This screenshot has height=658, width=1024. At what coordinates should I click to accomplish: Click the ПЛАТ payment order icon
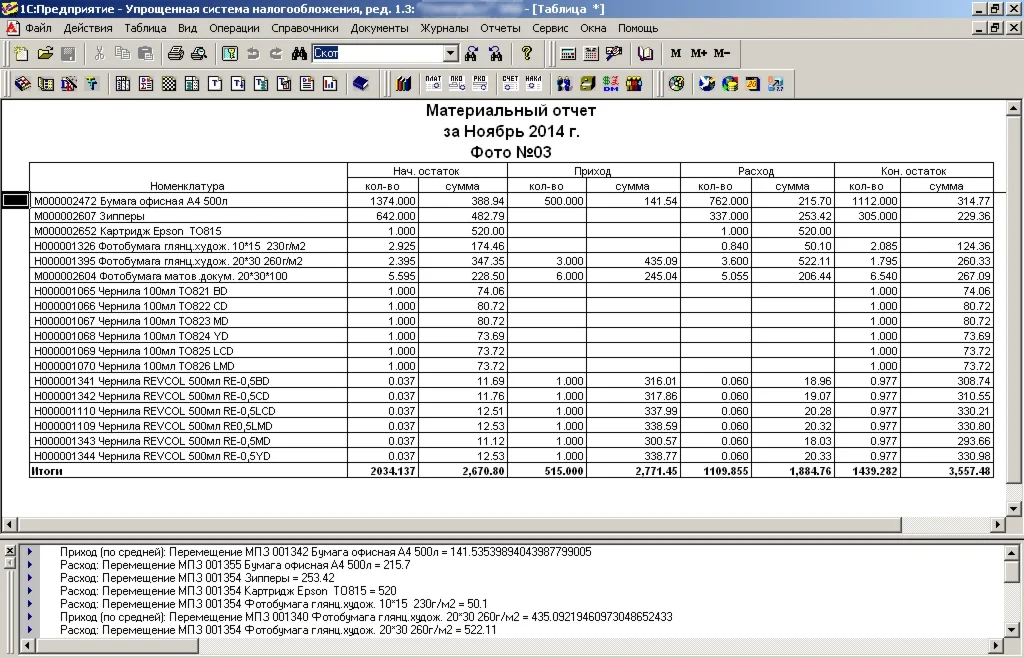(433, 83)
